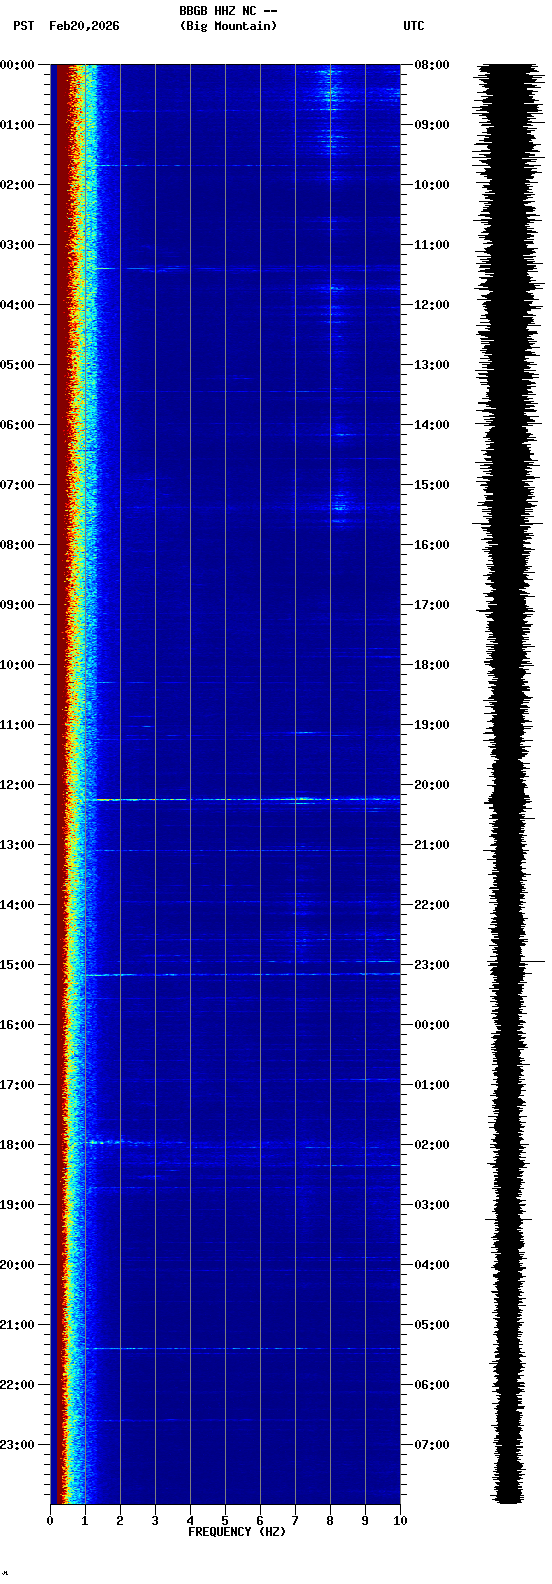Screen dimensions: 552x1584
Task: Click the UTC 18:00 time label
Action: click(432, 665)
